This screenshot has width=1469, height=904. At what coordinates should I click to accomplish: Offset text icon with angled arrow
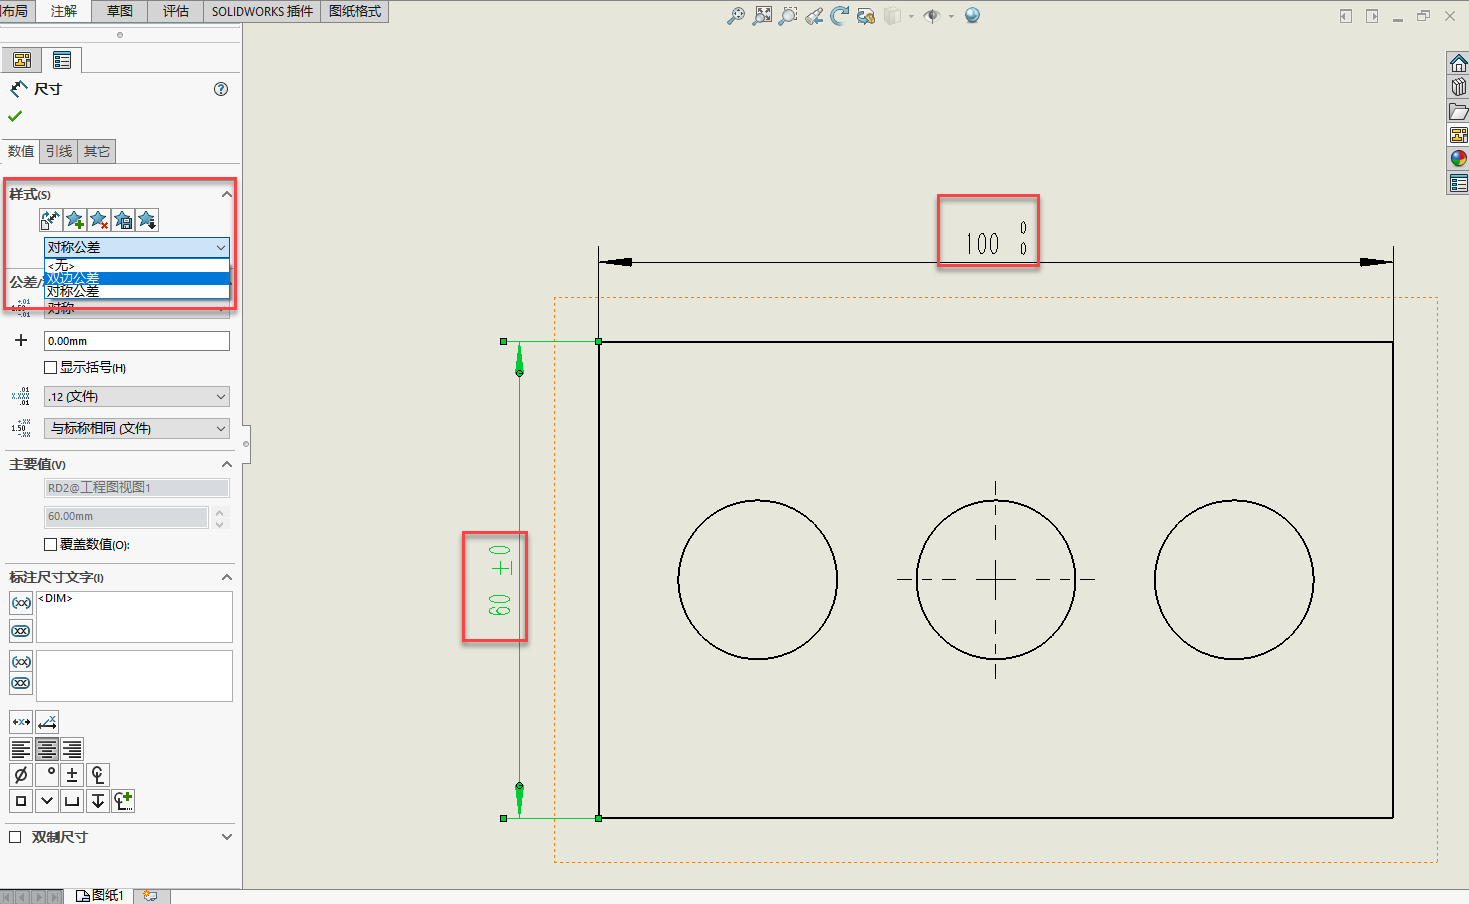(x=47, y=722)
